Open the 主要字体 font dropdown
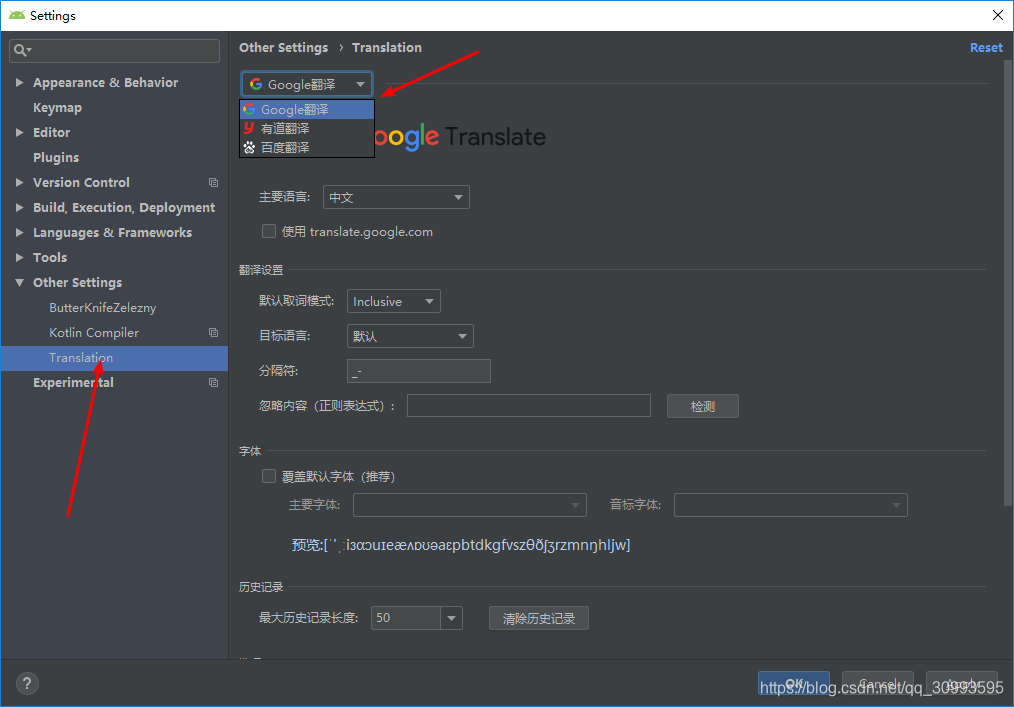1014x707 pixels. (469, 505)
